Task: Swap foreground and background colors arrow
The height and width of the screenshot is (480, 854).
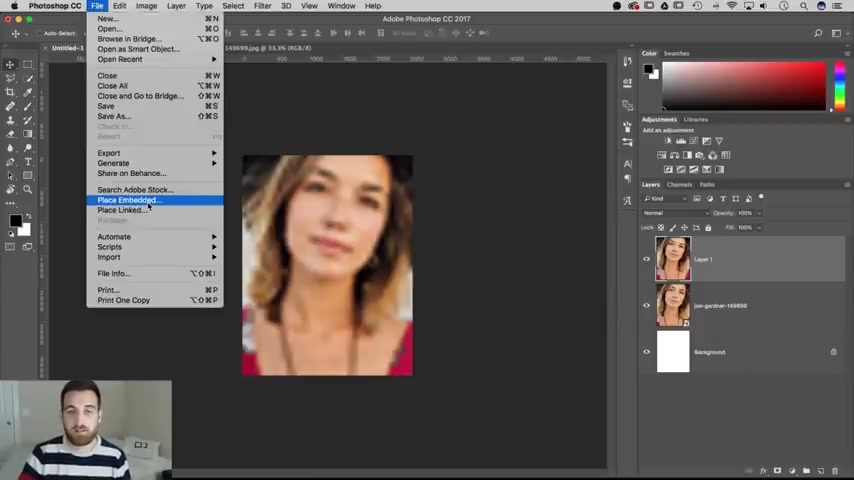Action: [x=28, y=216]
